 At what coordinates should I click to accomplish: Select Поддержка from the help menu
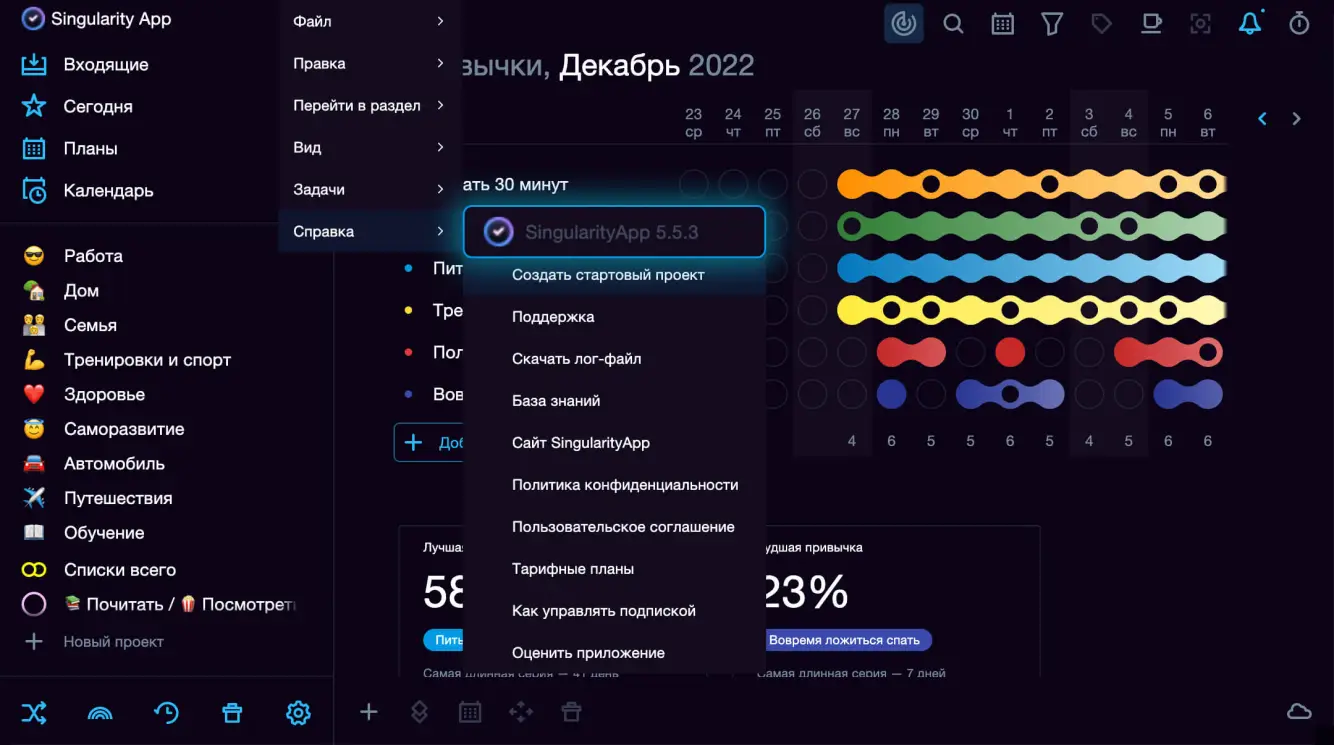(x=553, y=317)
